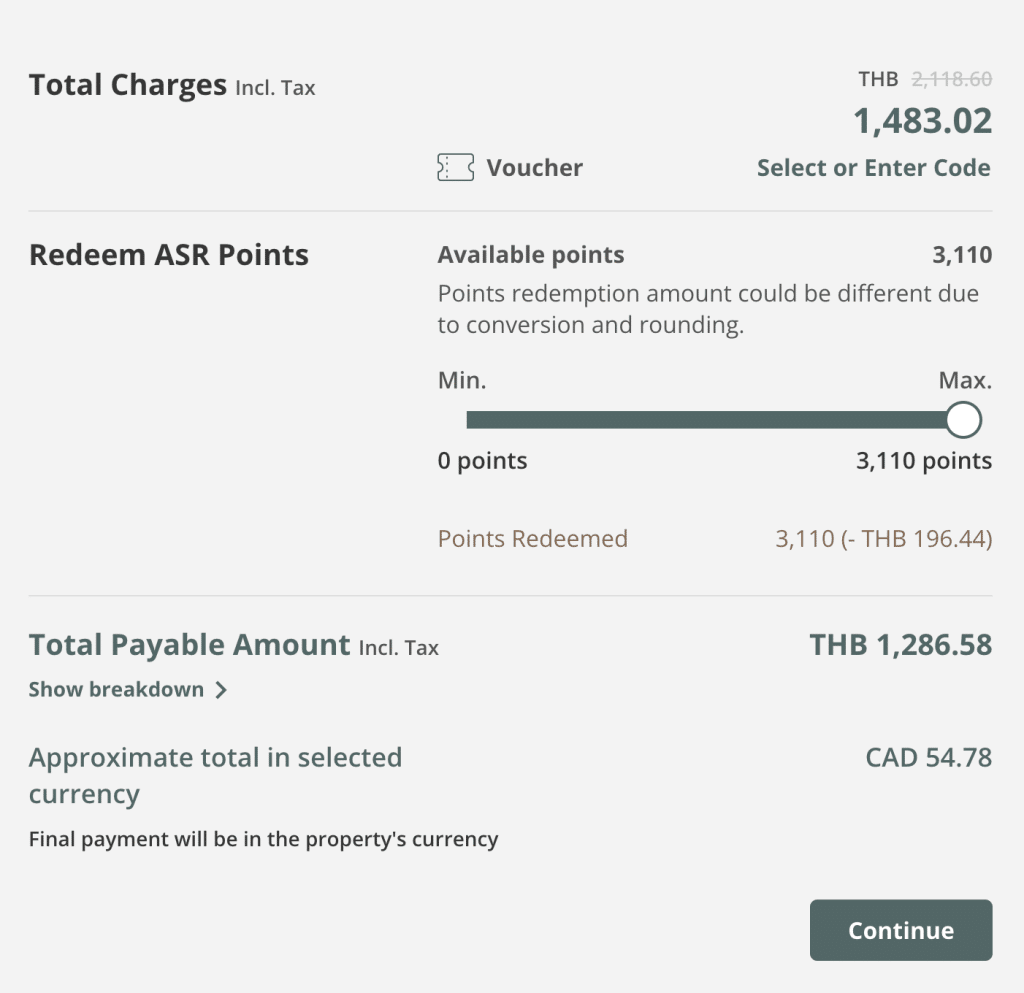The height and width of the screenshot is (993, 1024).
Task: Click the 3,110 points maximum value
Action: pos(924,461)
